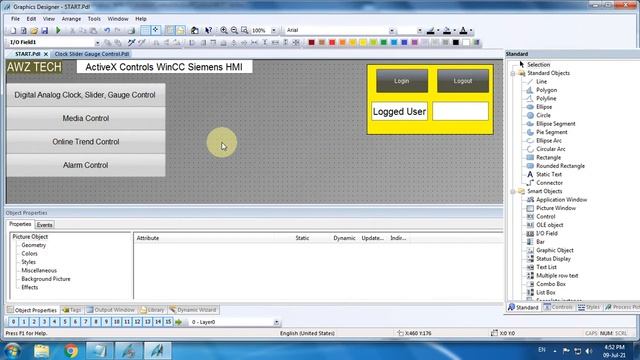The height and width of the screenshot is (360, 640).
Task: Click the Save diskette icon
Action: point(44,31)
